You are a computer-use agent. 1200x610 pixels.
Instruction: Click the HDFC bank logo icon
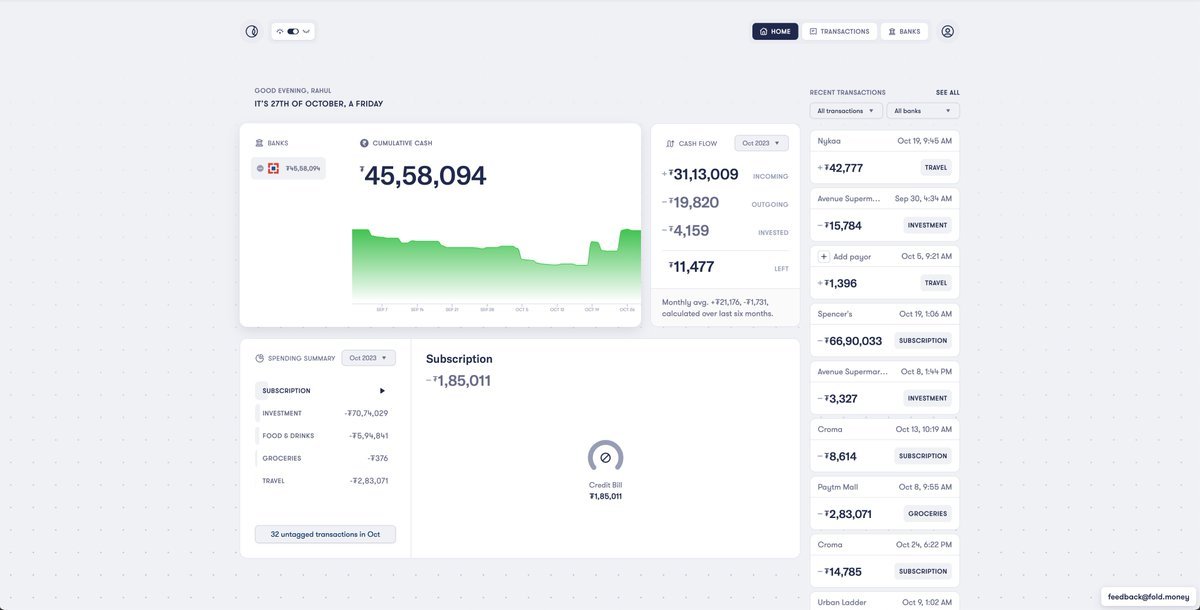pyautogui.click(x=273, y=168)
